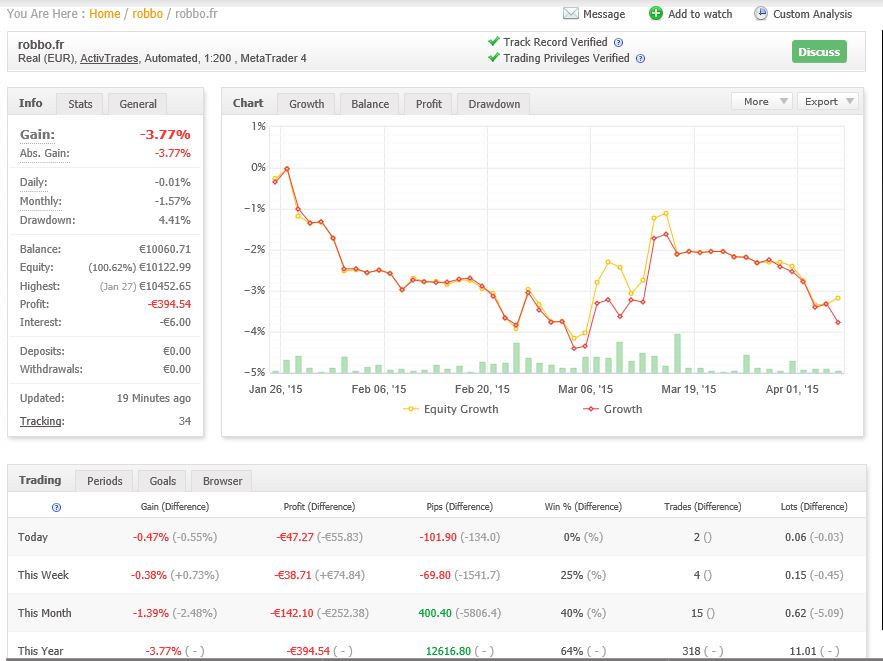Select the Drawdown chart tab
The height and width of the screenshot is (661, 883).
tap(494, 104)
